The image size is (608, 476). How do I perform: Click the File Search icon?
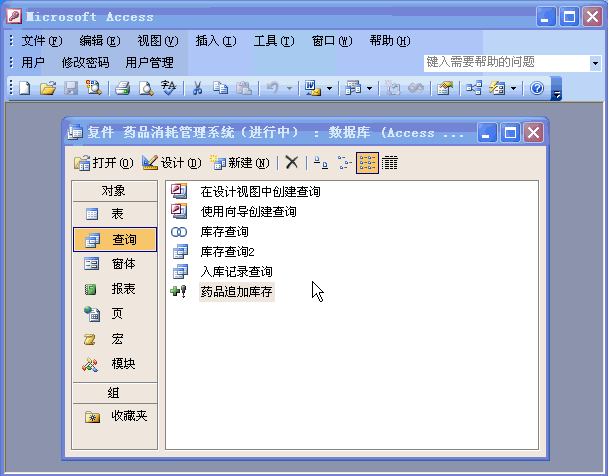click(93, 88)
